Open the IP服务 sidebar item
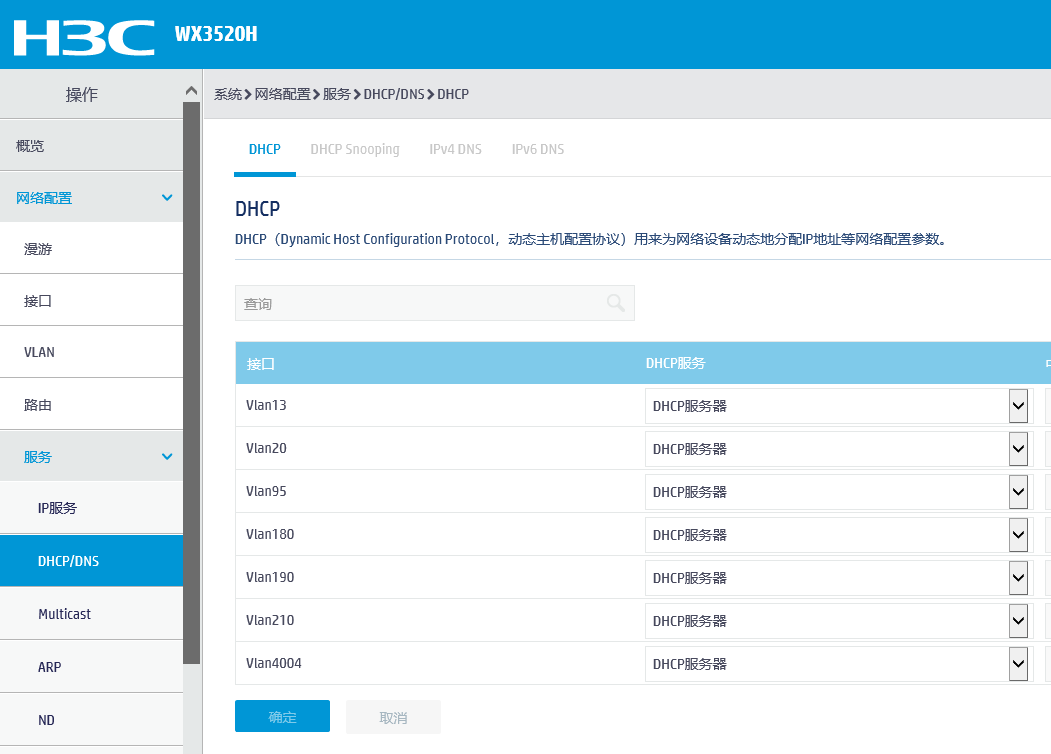The width and height of the screenshot is (1051, 754). [x=91, y=508]
